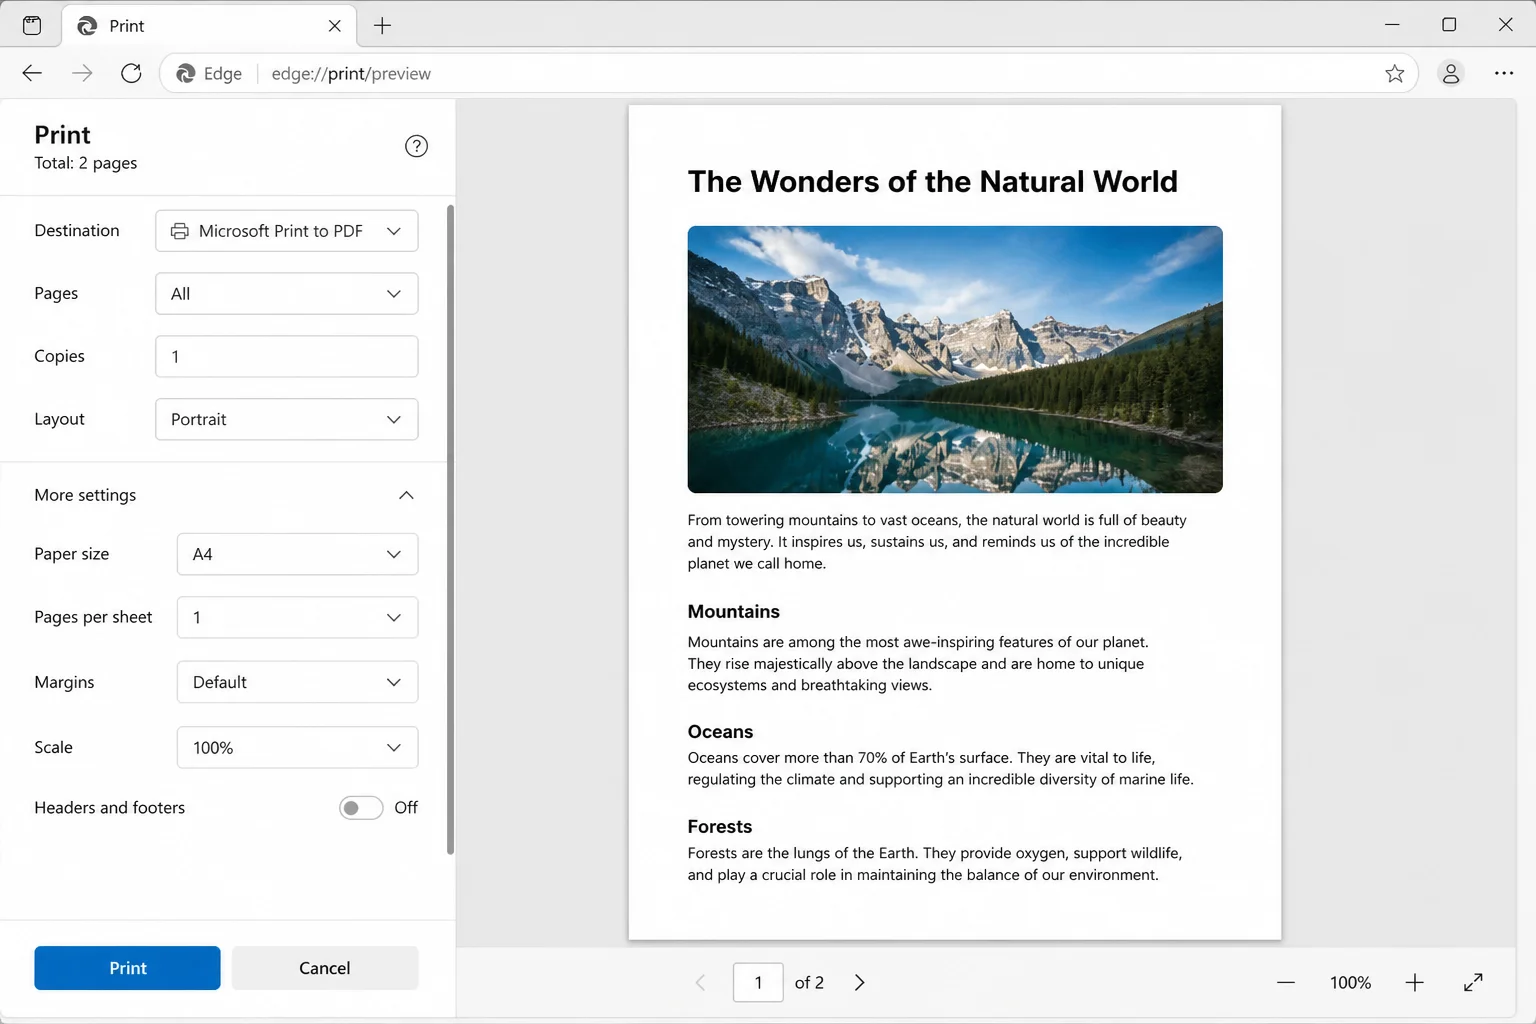Expand preview to full screen

point(1473,983)
